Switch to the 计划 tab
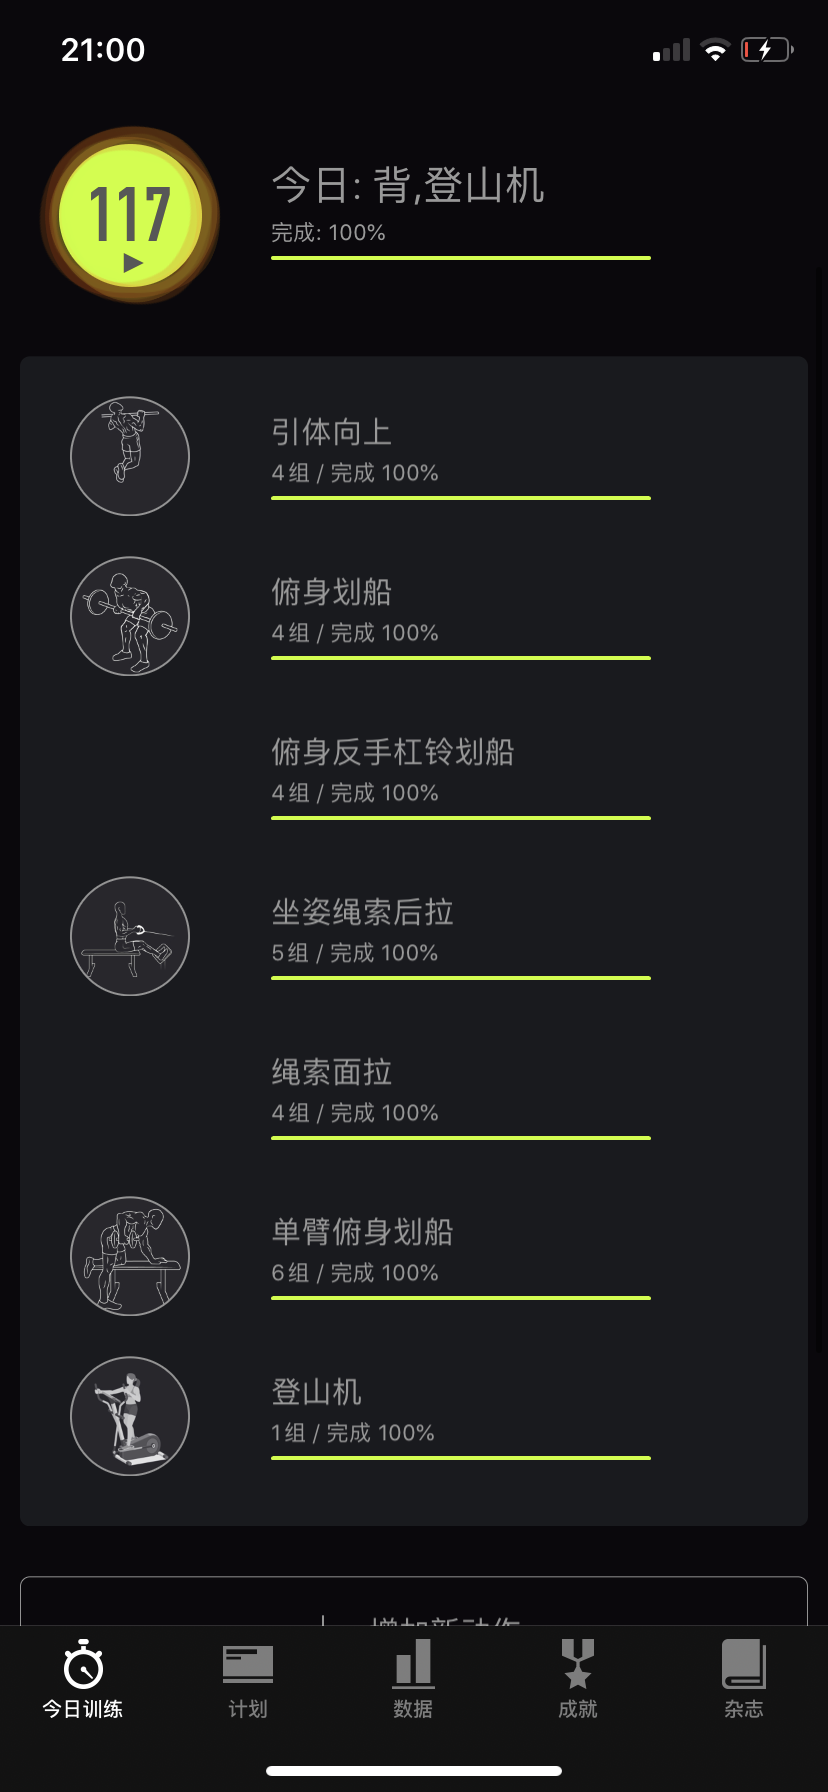This screenshot has height=1792, width=828. (x=248, y=1680)
